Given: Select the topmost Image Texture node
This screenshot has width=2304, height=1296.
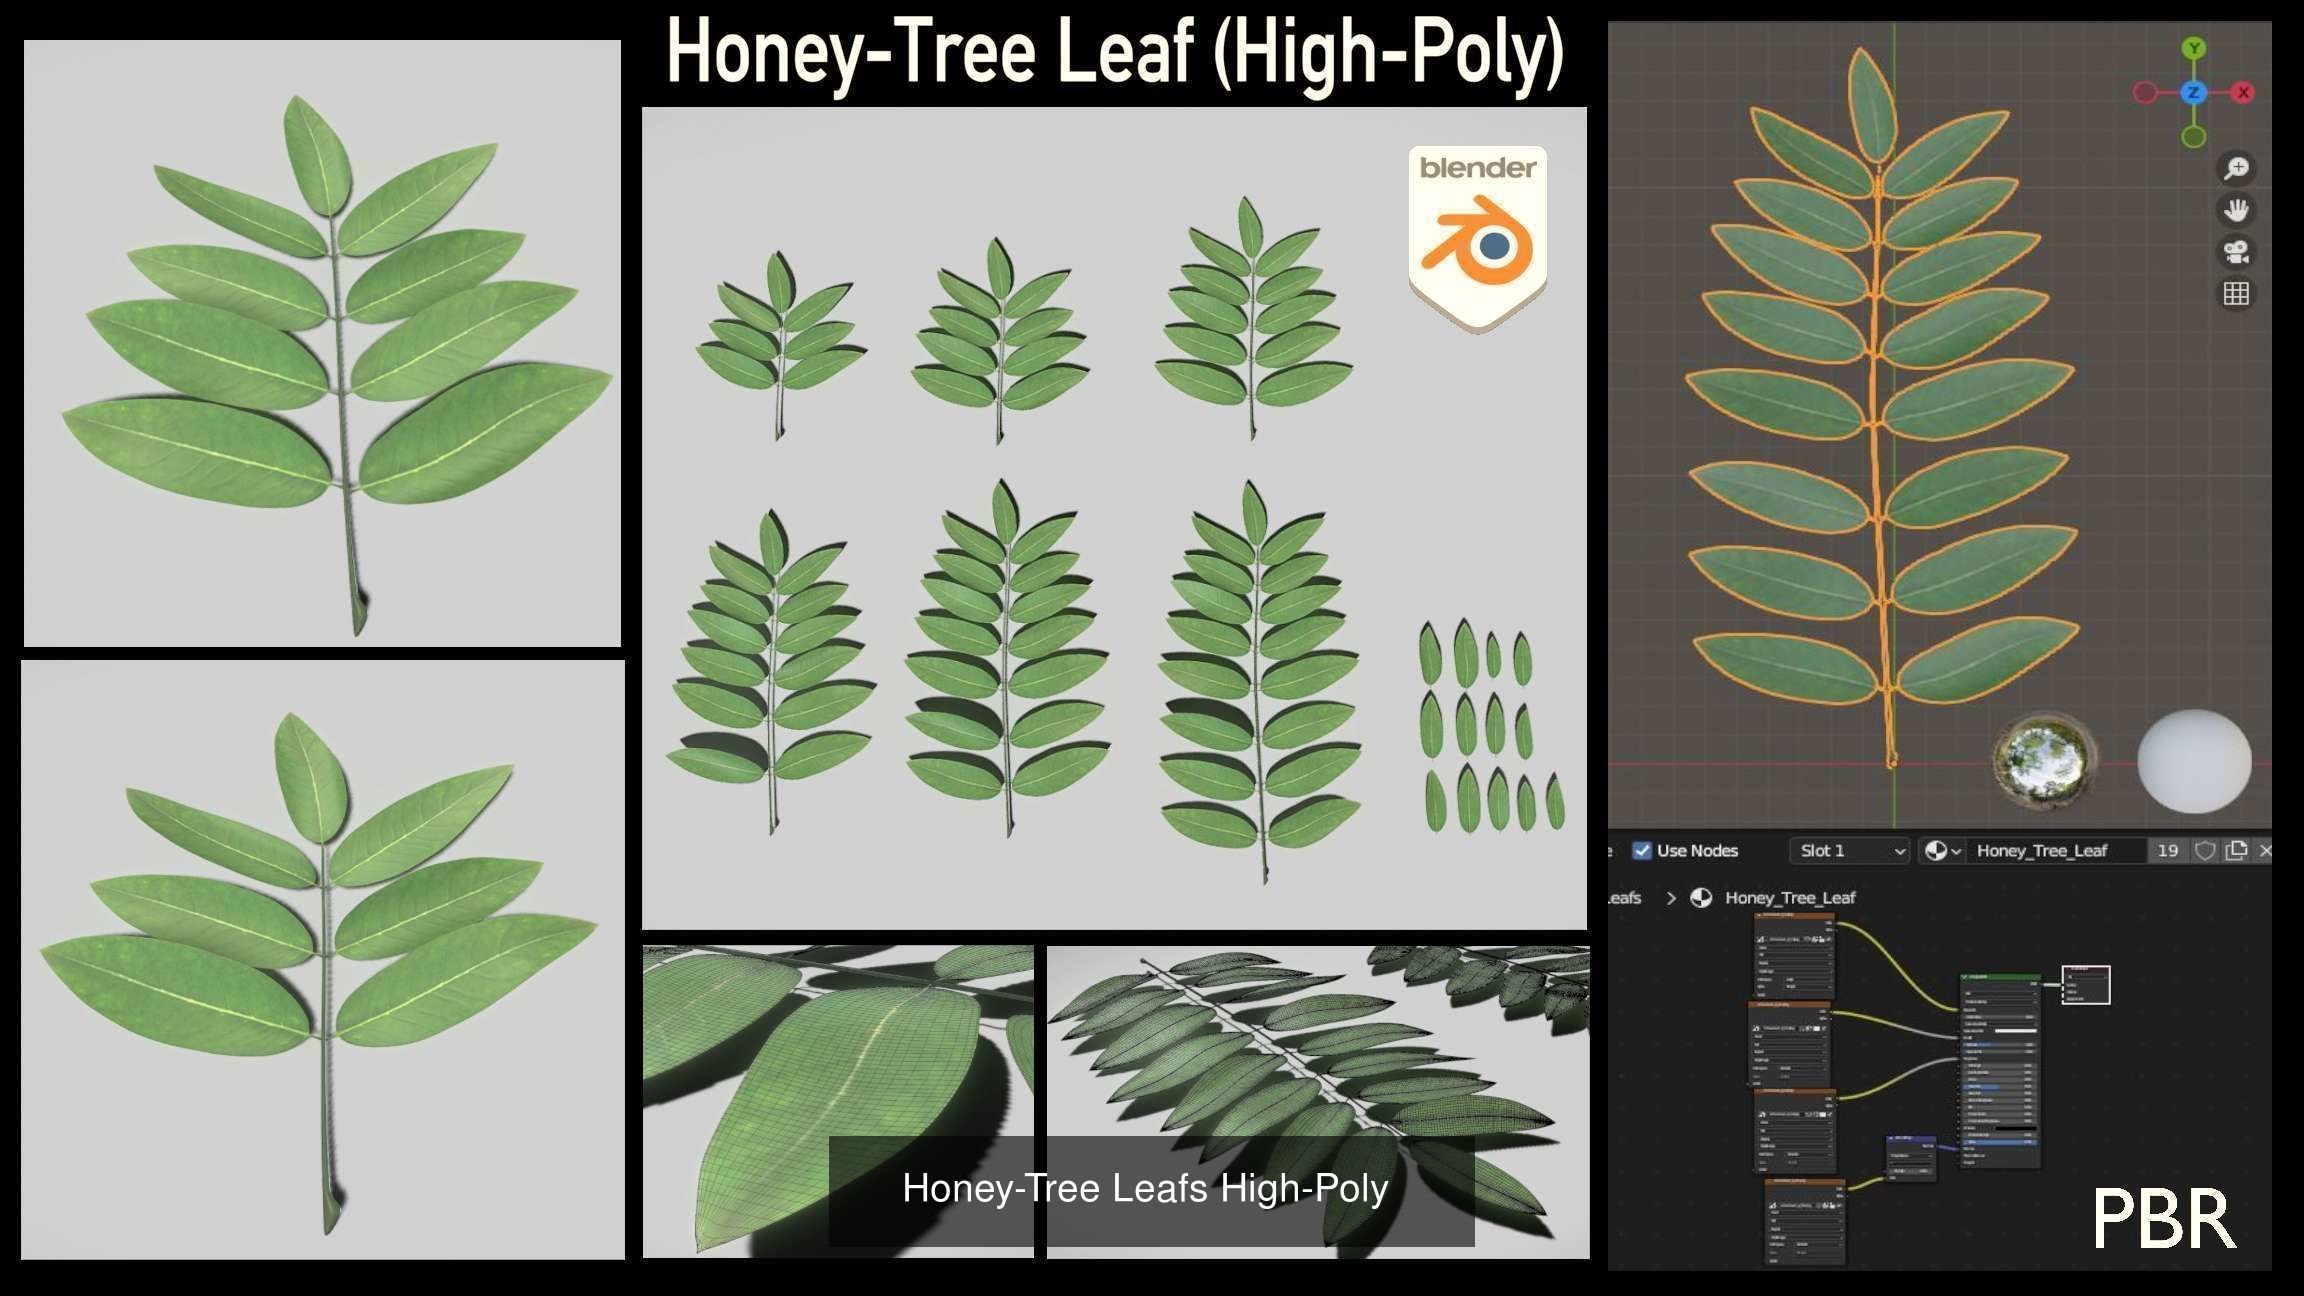Looking at the screenshot, I should 1795,955.
